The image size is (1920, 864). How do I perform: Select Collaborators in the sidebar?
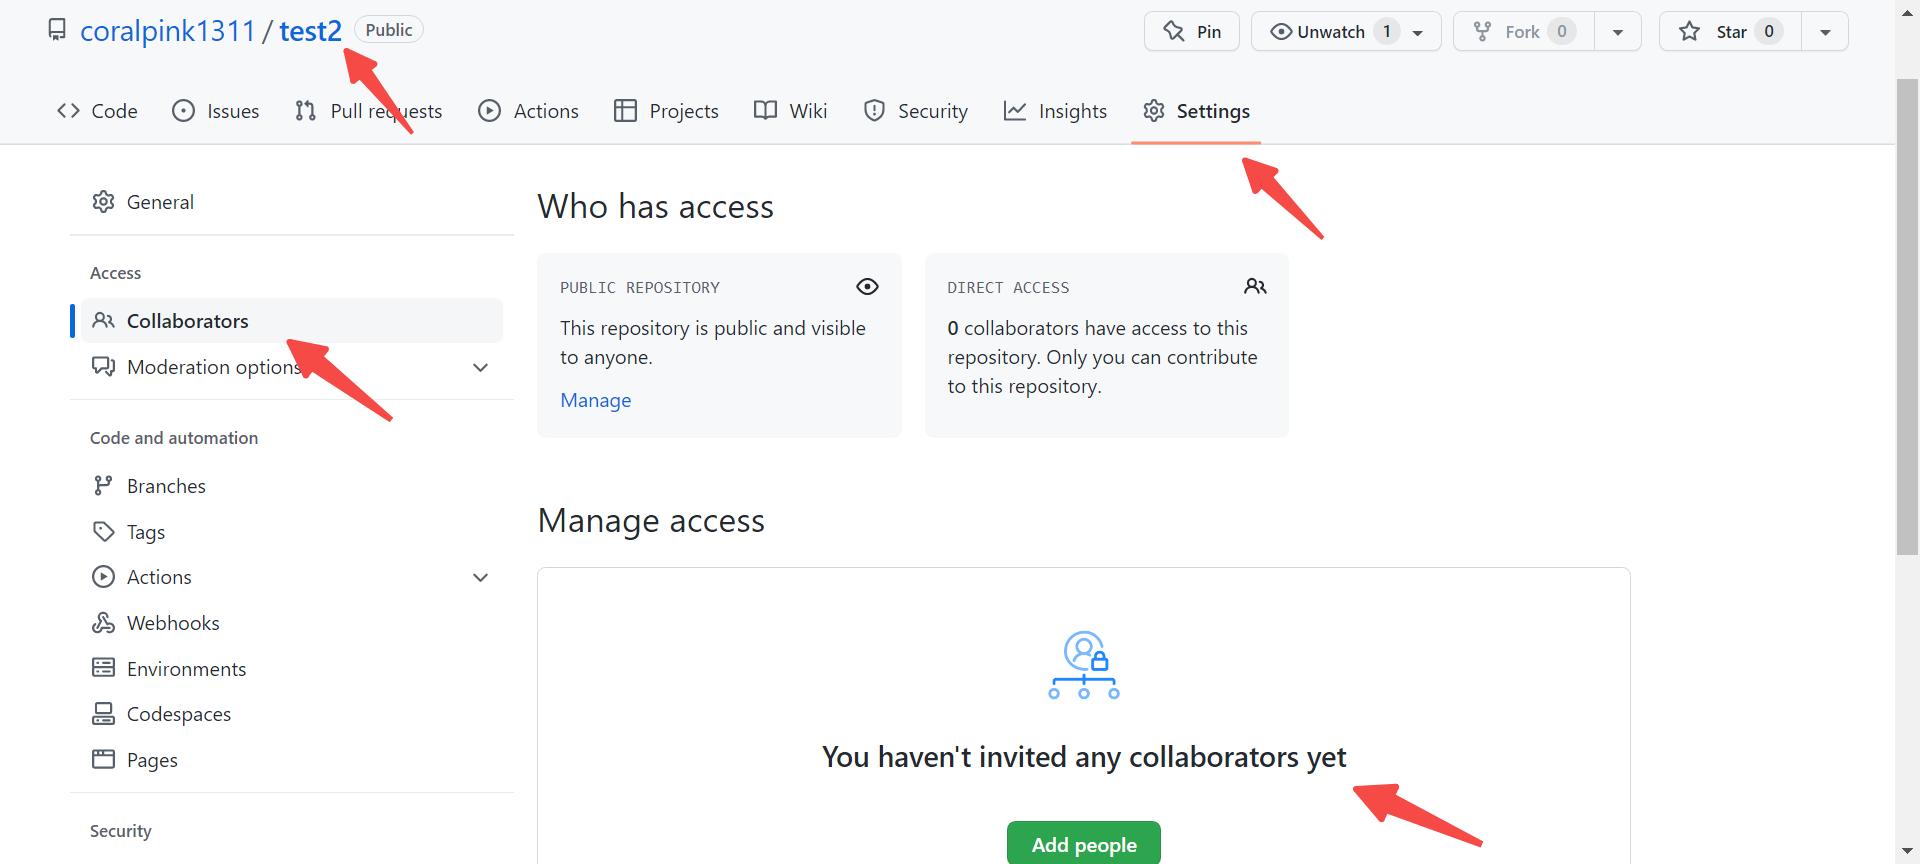pyautogui.click(x=292, y=321)
